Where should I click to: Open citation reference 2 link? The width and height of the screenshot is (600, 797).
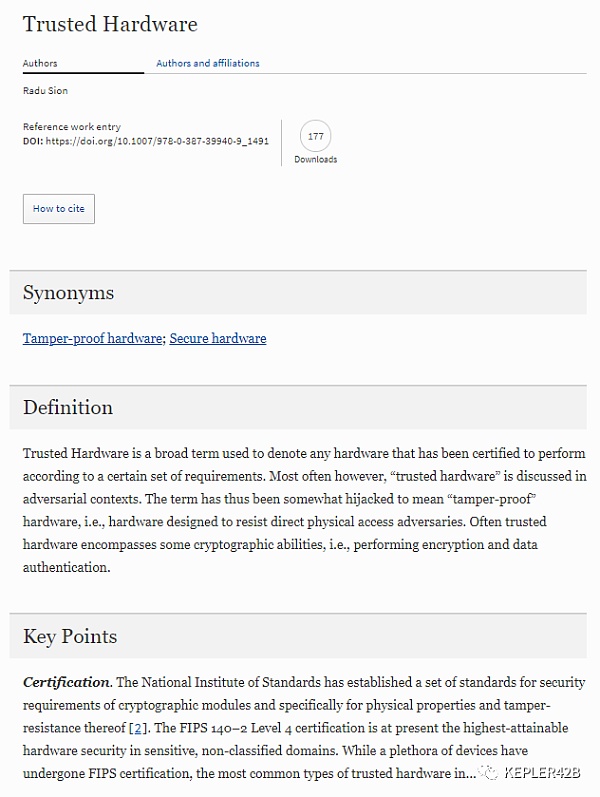coord(137,727)
